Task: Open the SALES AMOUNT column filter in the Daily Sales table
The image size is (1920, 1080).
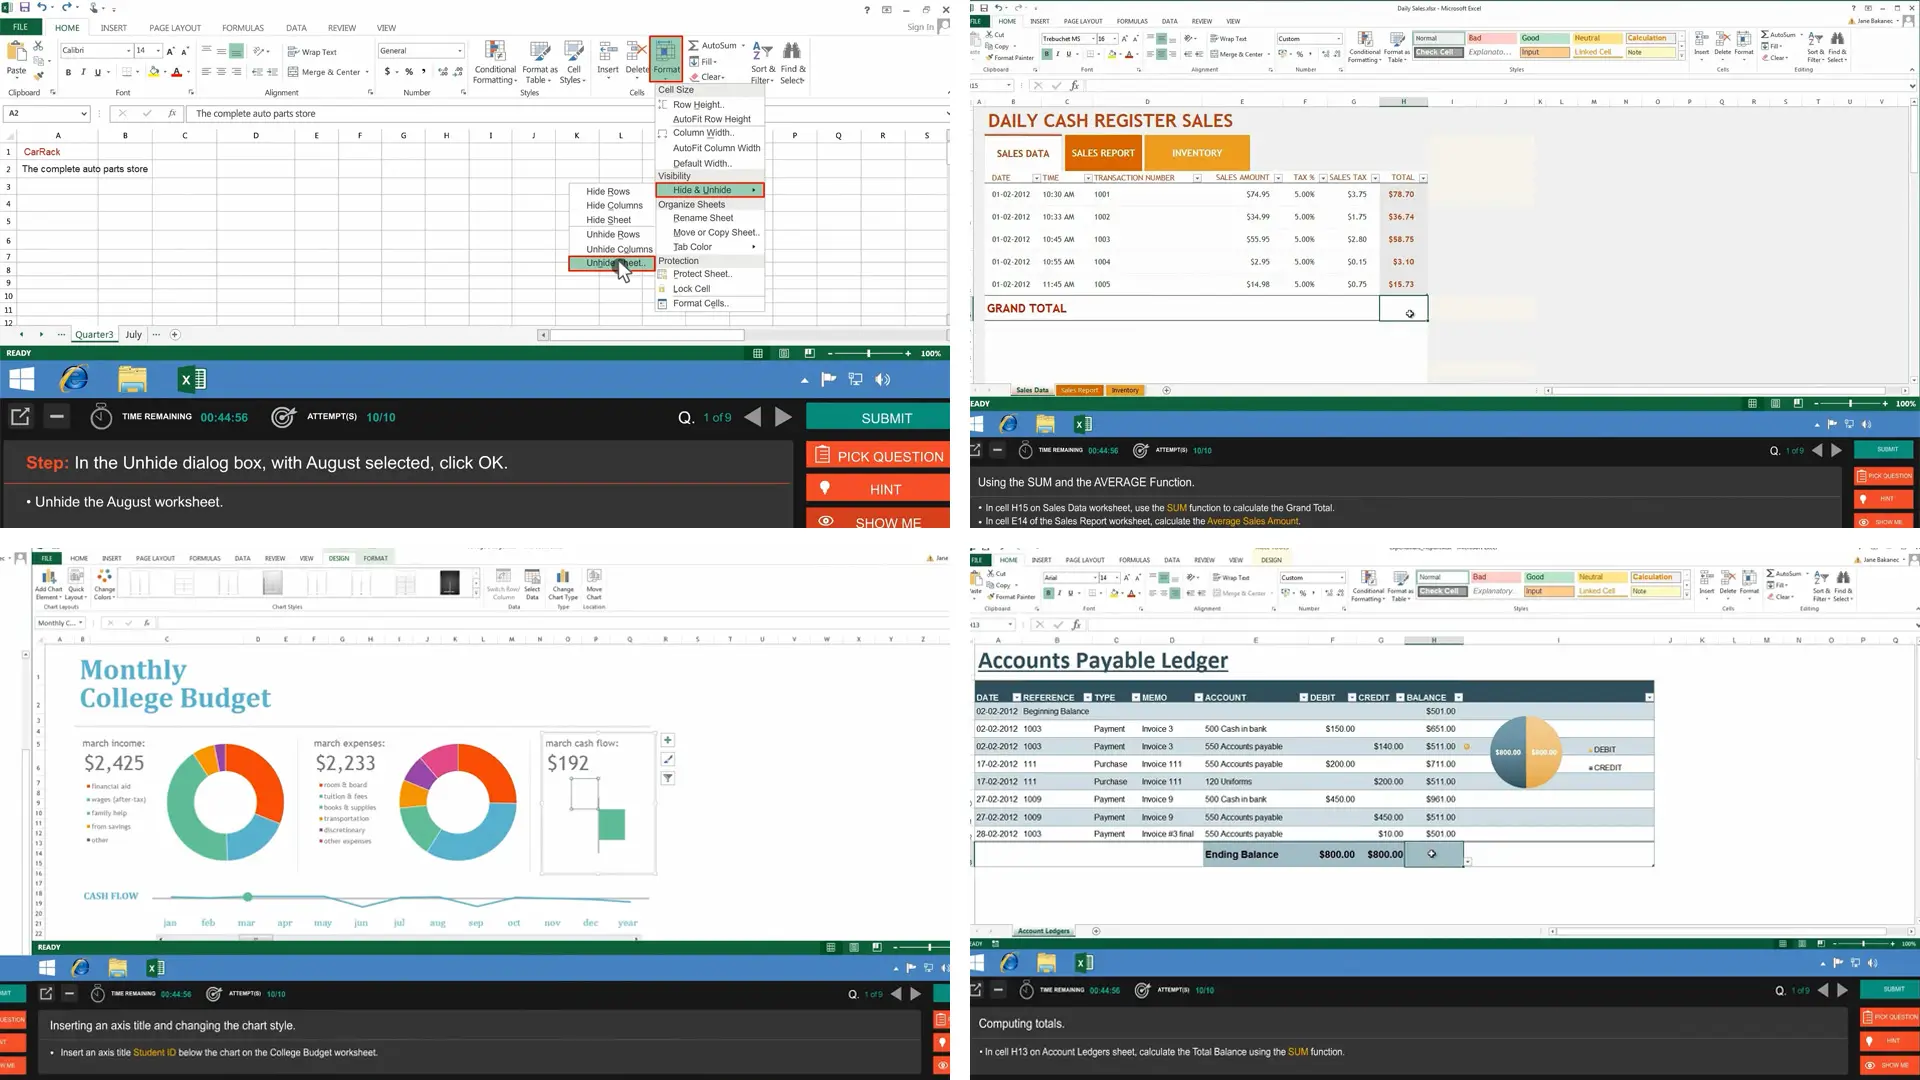Action: pyautogui.click(x=1278, y=178)
